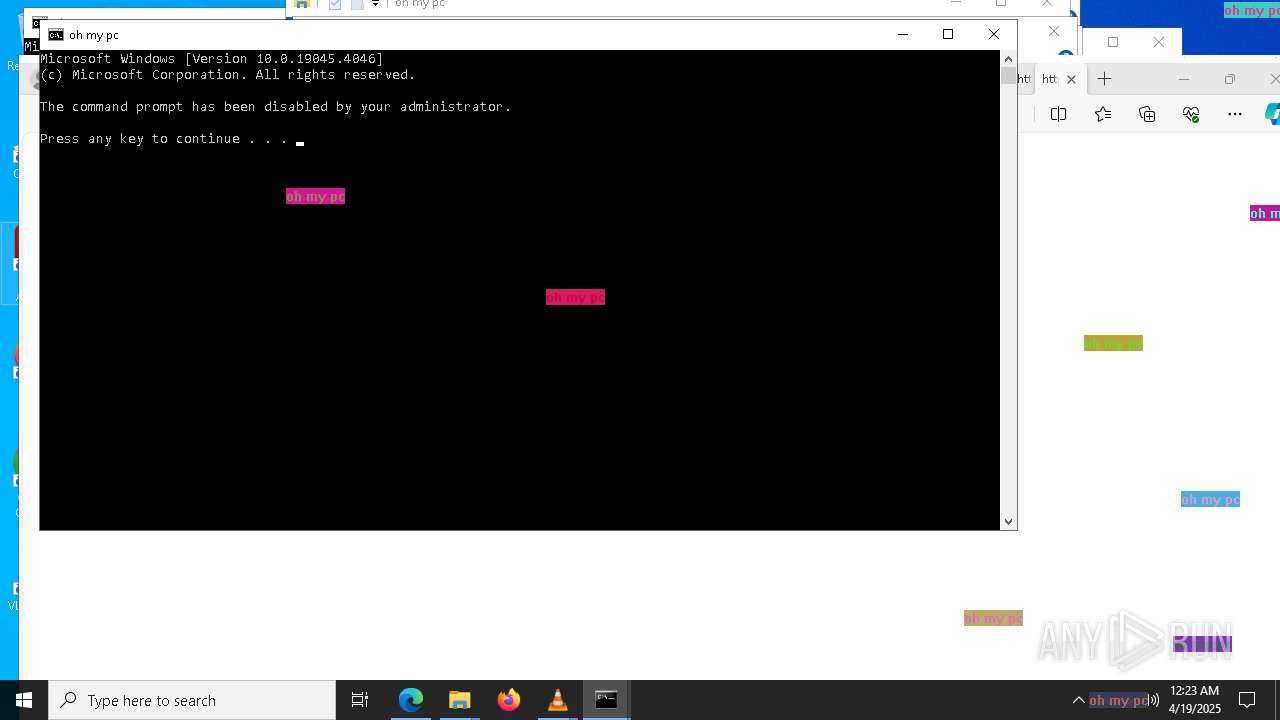Click the 'oh my pc' command prompt title text
This screenshot has height=720, width=1280.
click(x=94, y=35)
